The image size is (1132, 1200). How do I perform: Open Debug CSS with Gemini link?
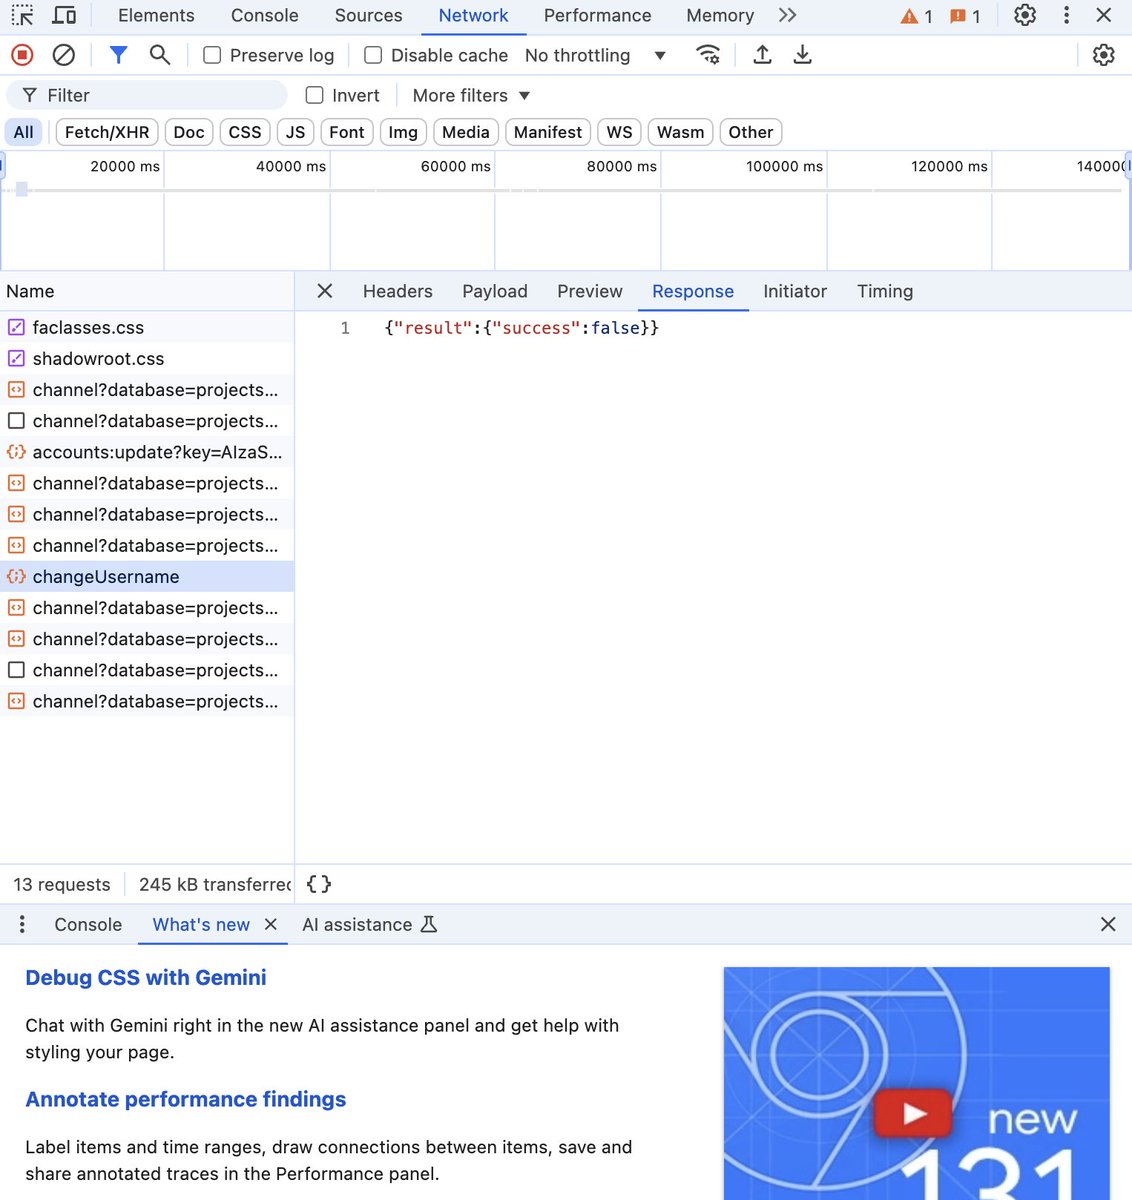pos(146,978)
